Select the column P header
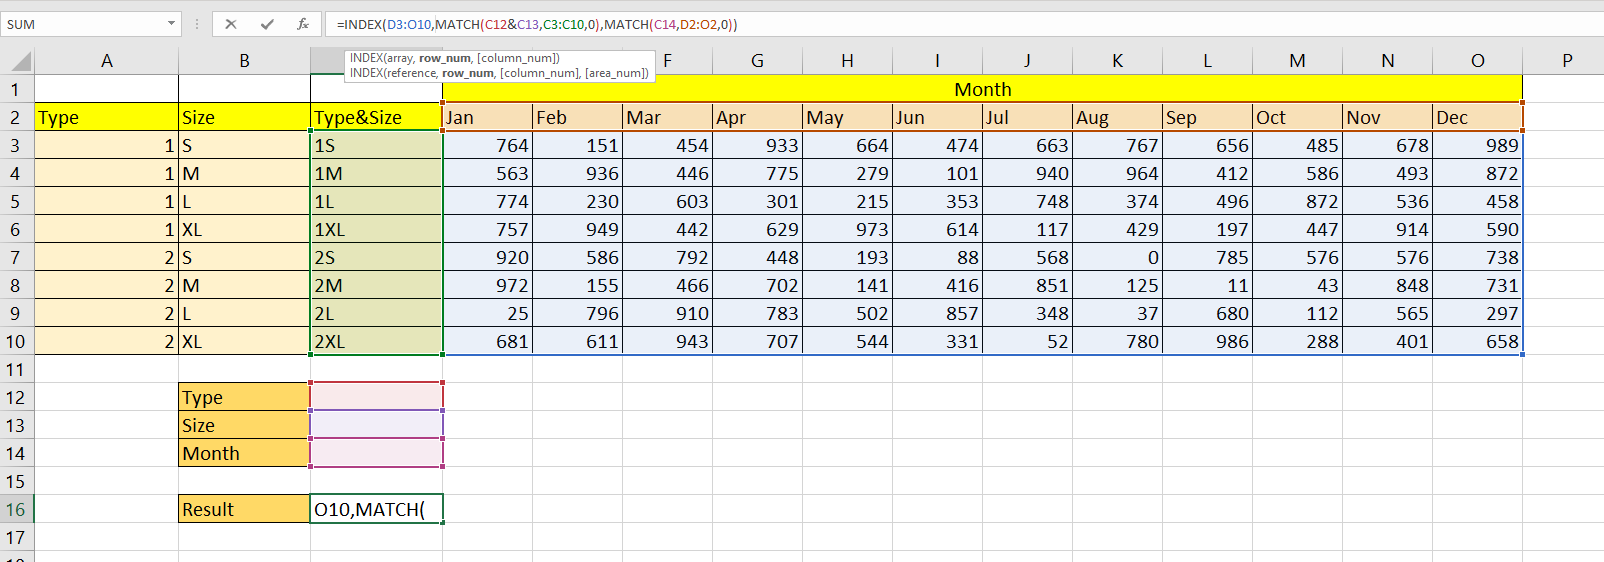The width and height of the screenshot is (1604, 562). [x=1567, y=61]
